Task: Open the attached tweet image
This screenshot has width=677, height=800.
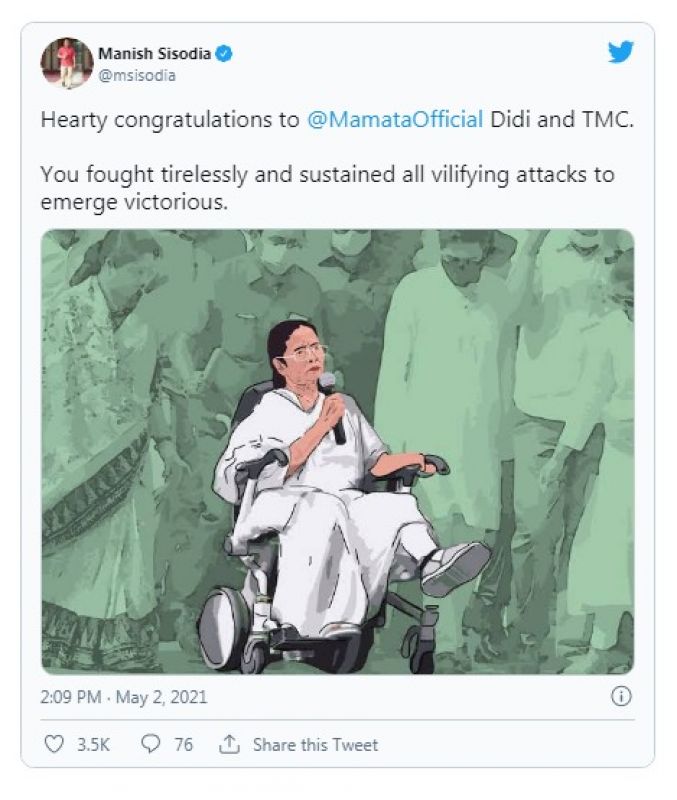Action: [x=337, y=450]
